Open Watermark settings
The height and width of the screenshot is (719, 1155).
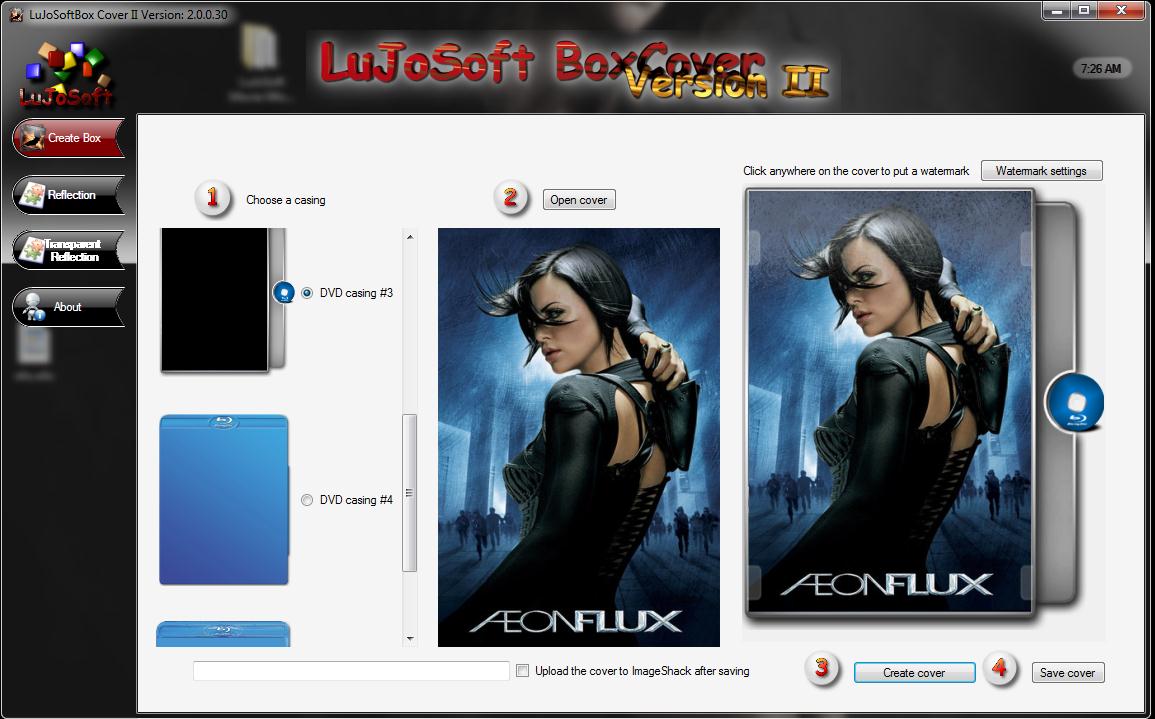pos(1042,171)
